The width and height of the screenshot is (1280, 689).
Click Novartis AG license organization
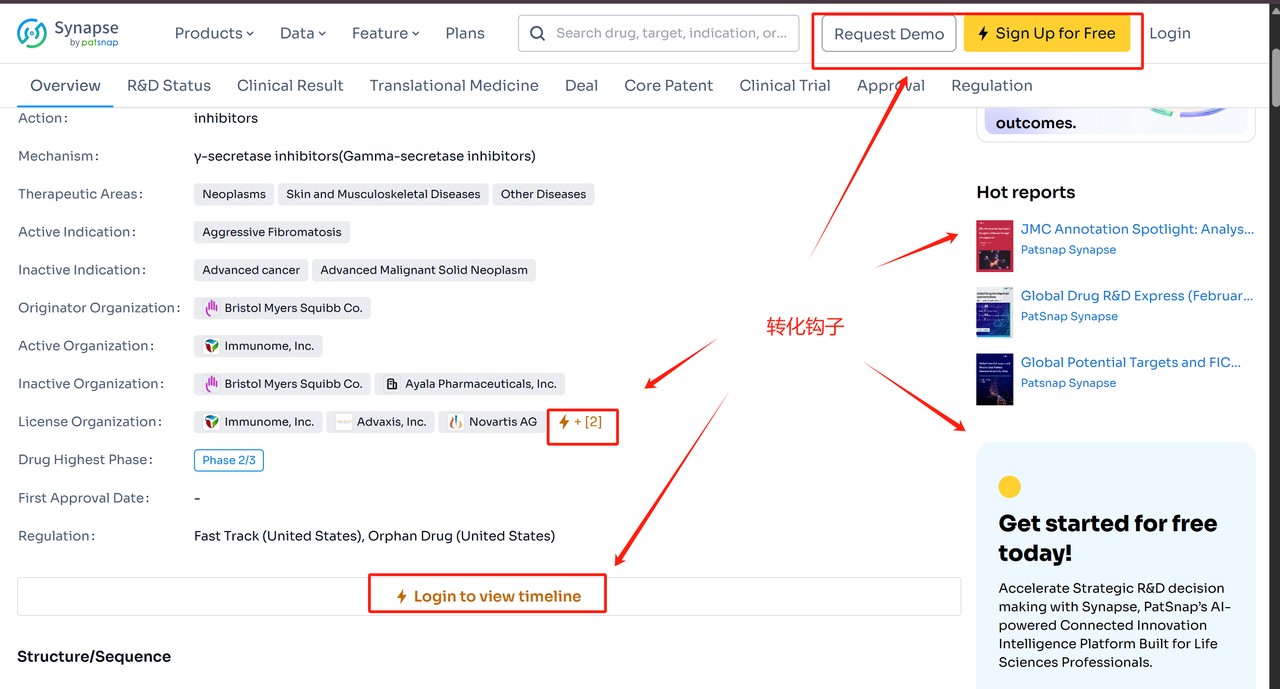[492, 422]
